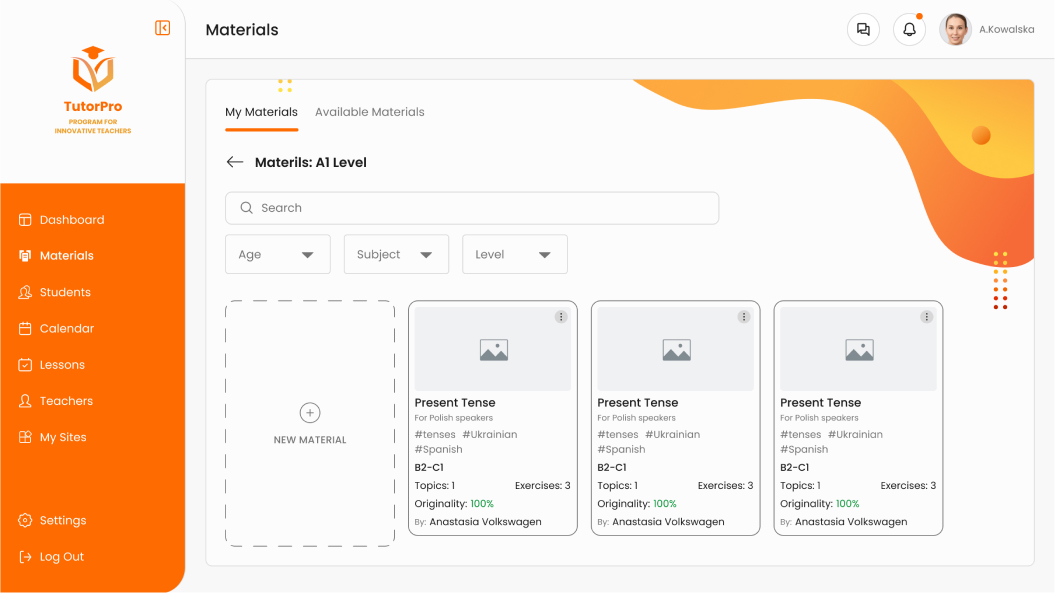The height and width of the screenshot is (593, 1055).
Task: Click the TutorPro logo
Action: pos(93,90)
